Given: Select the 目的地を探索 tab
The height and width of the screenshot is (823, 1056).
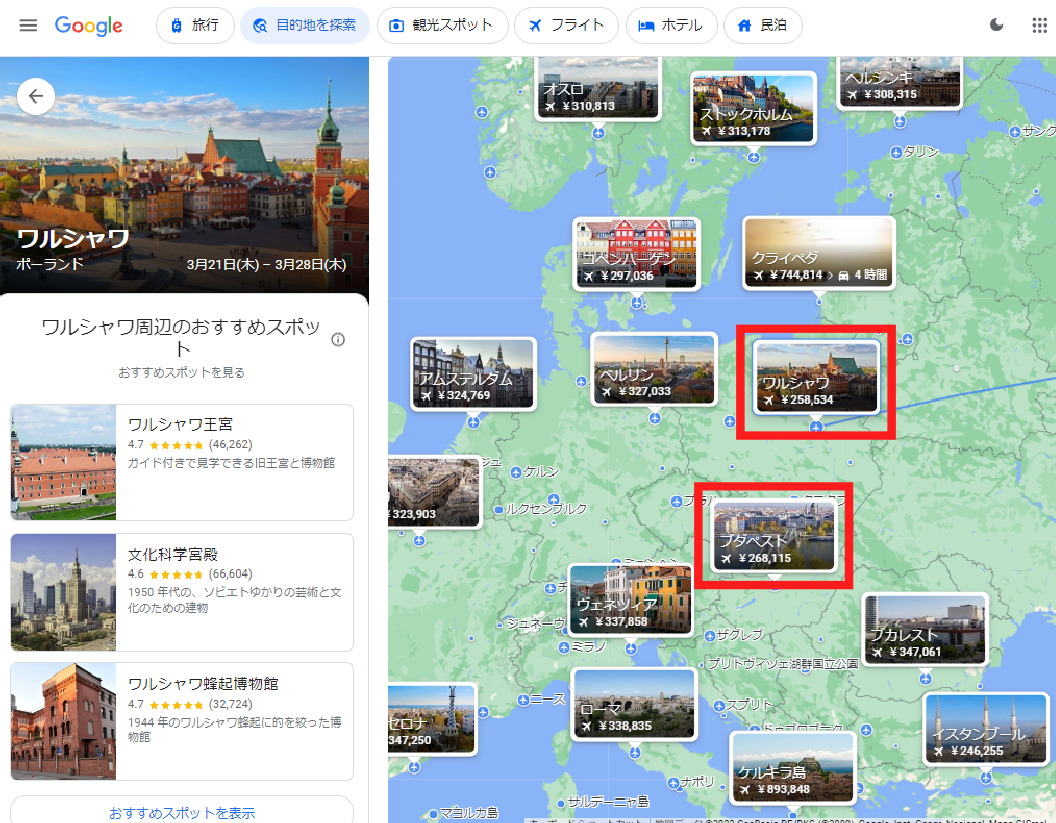Looking at the screenshot, I should (x=305, y=26).
